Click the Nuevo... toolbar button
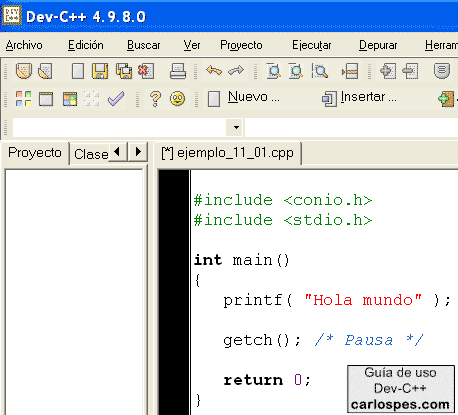Screen dimensions: 458x415 (x=244, y=99)
